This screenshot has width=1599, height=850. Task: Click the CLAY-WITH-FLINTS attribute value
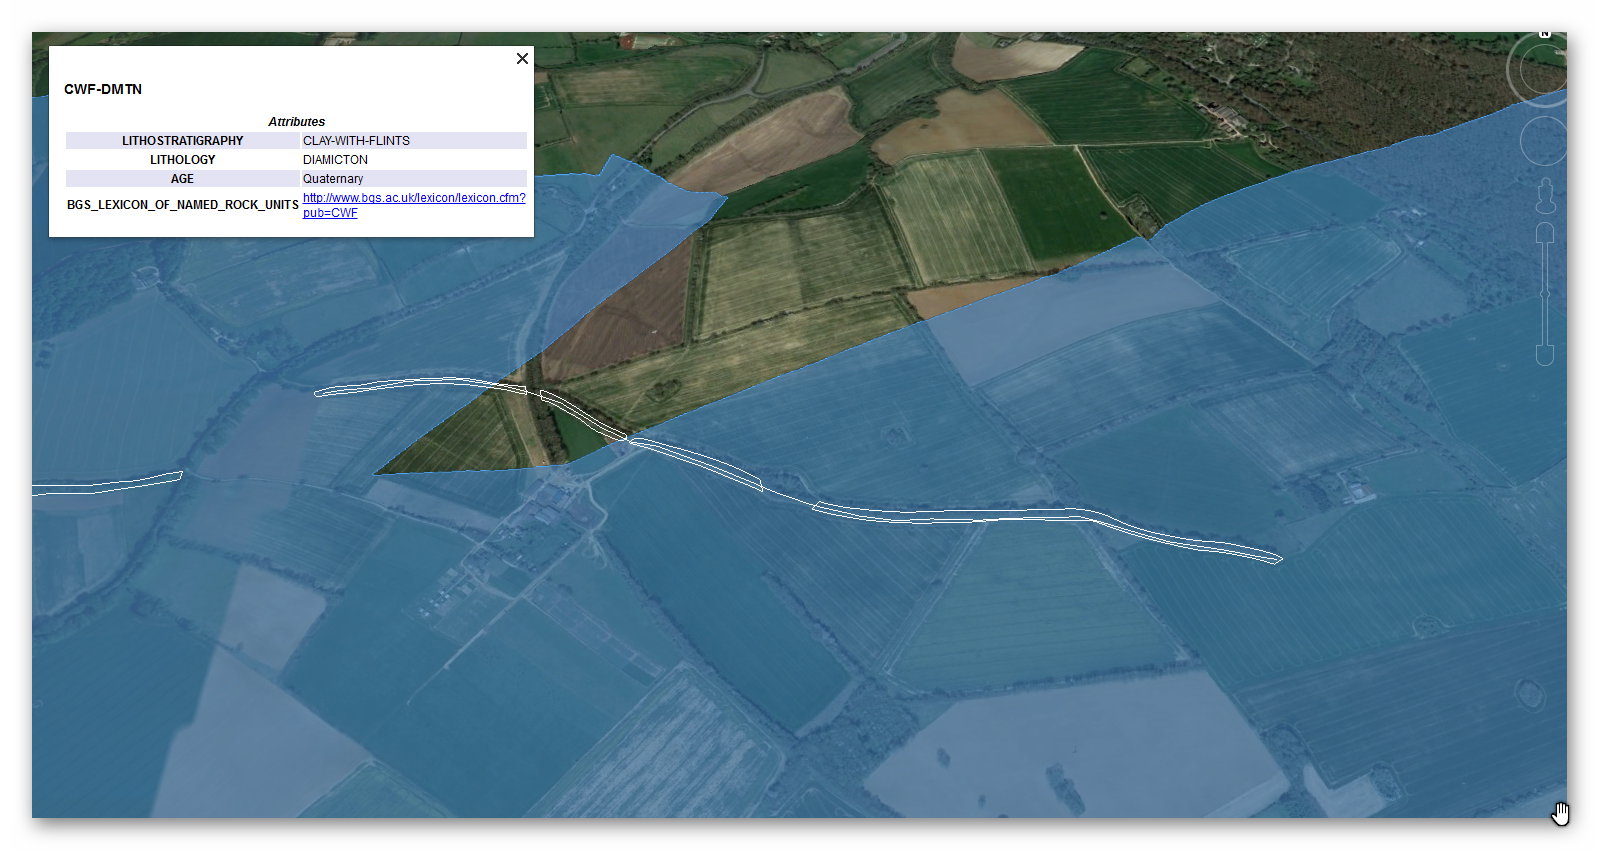point(356,141)
